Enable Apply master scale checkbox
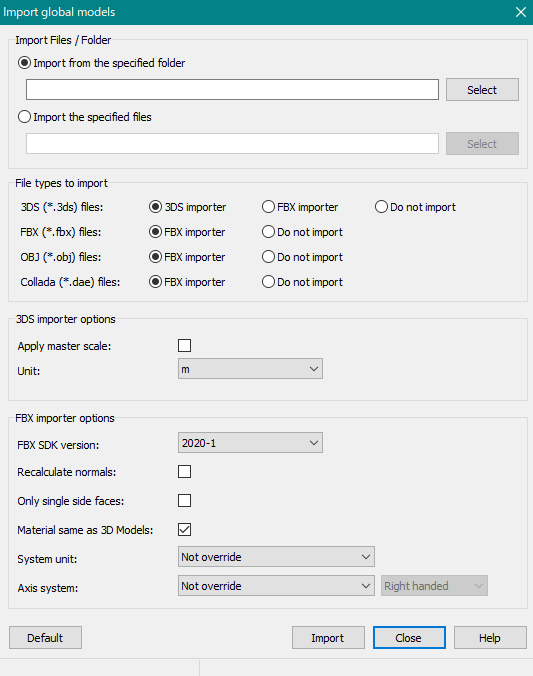 tap(185, 345)
